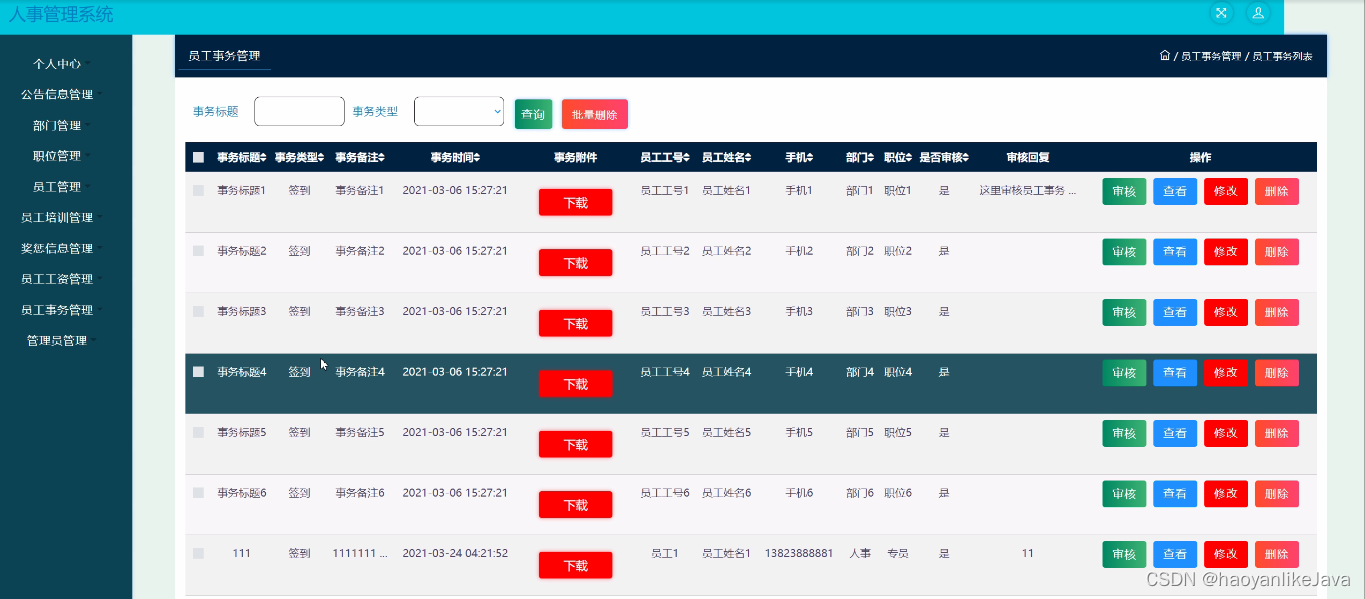Open 员工事务管理 sidebar menu
The height and width of the screenshot is (599, 1365).
(62, 310)
